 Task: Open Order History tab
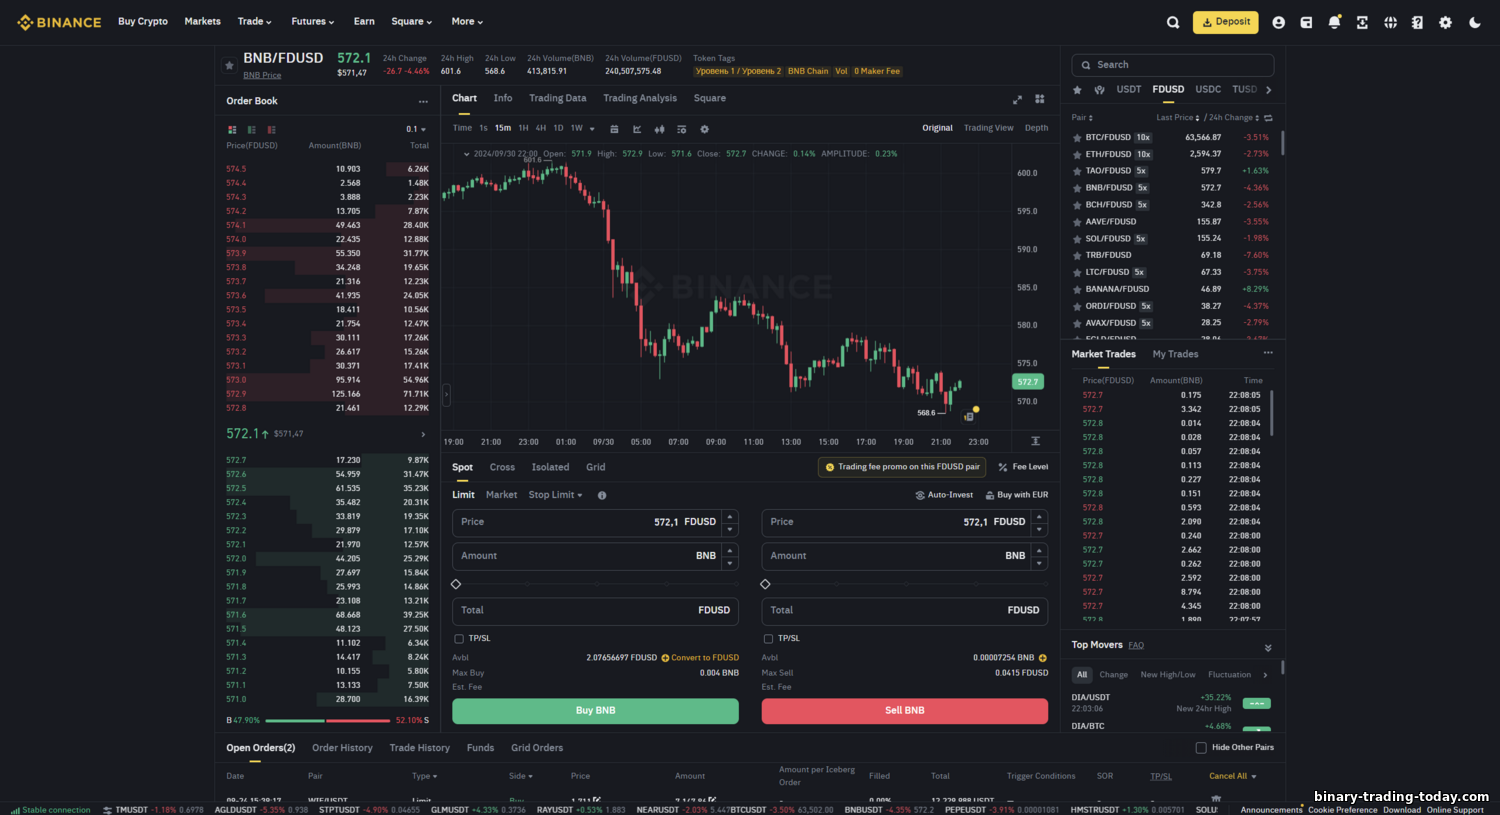click(x=342, y=748)
